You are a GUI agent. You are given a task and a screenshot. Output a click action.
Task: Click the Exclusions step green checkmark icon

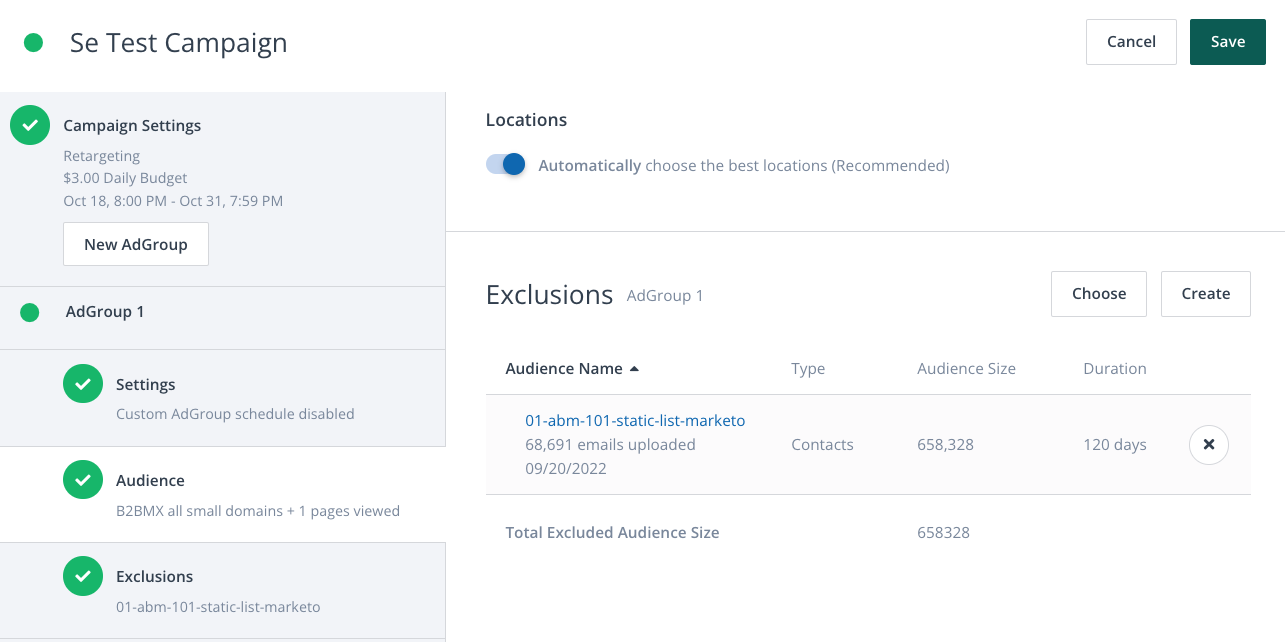[x=83, y=576]
